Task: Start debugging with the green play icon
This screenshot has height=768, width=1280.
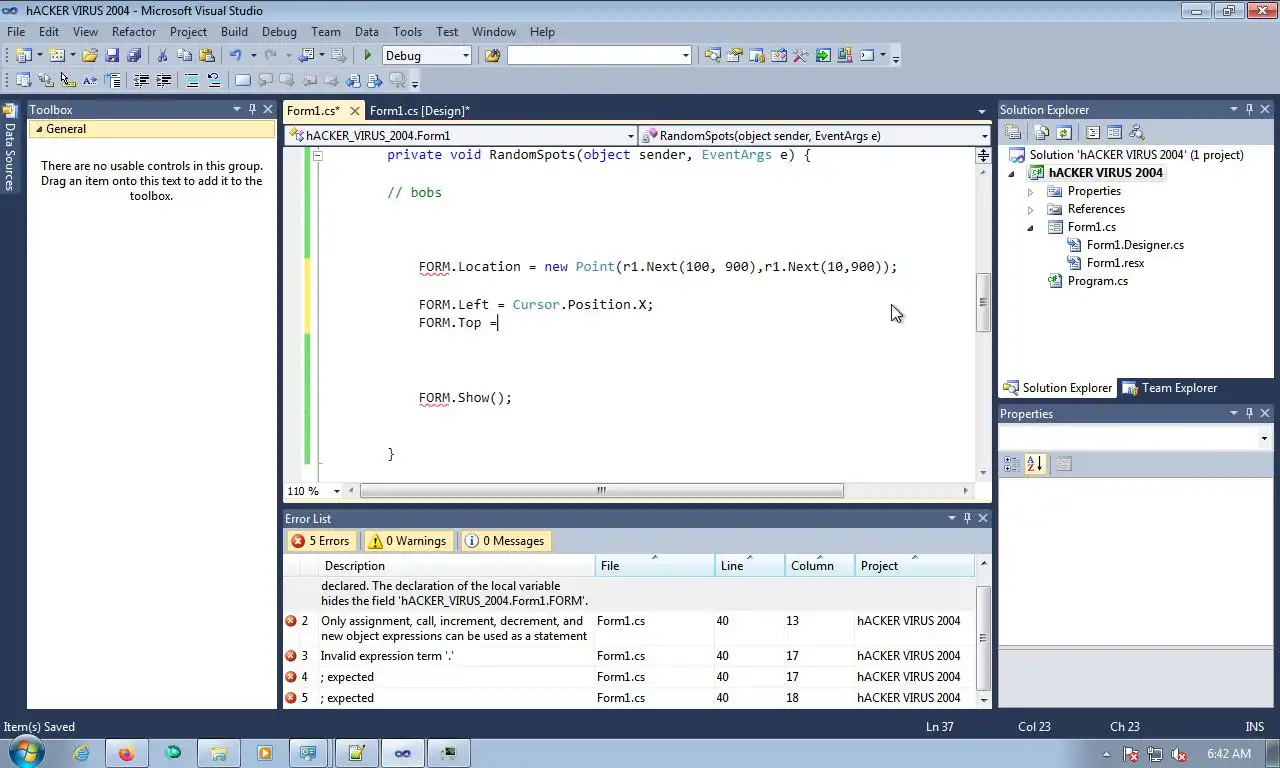Action: (x=368, y=56)
